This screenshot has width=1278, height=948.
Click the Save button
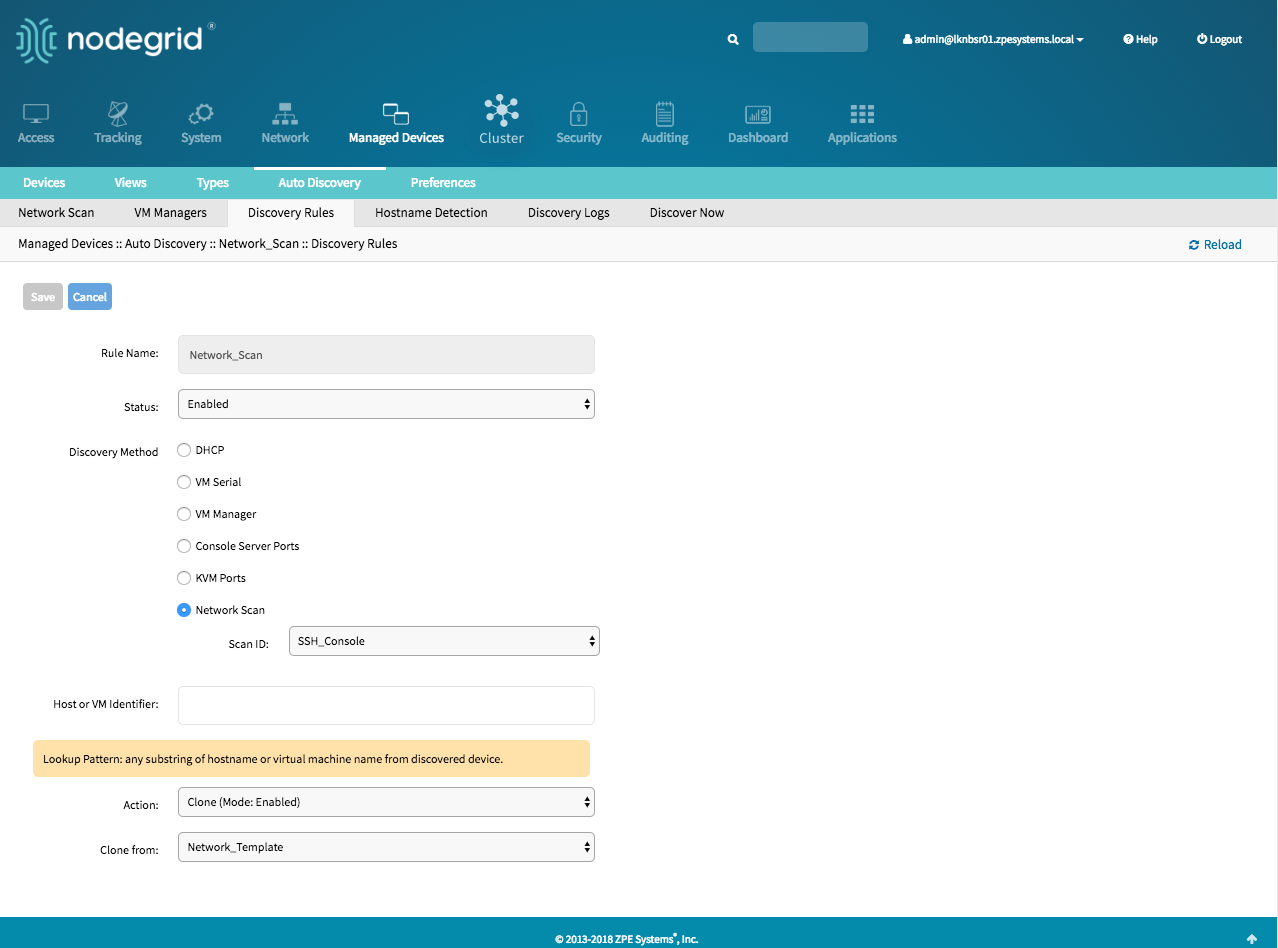click(x=43, y=297)
